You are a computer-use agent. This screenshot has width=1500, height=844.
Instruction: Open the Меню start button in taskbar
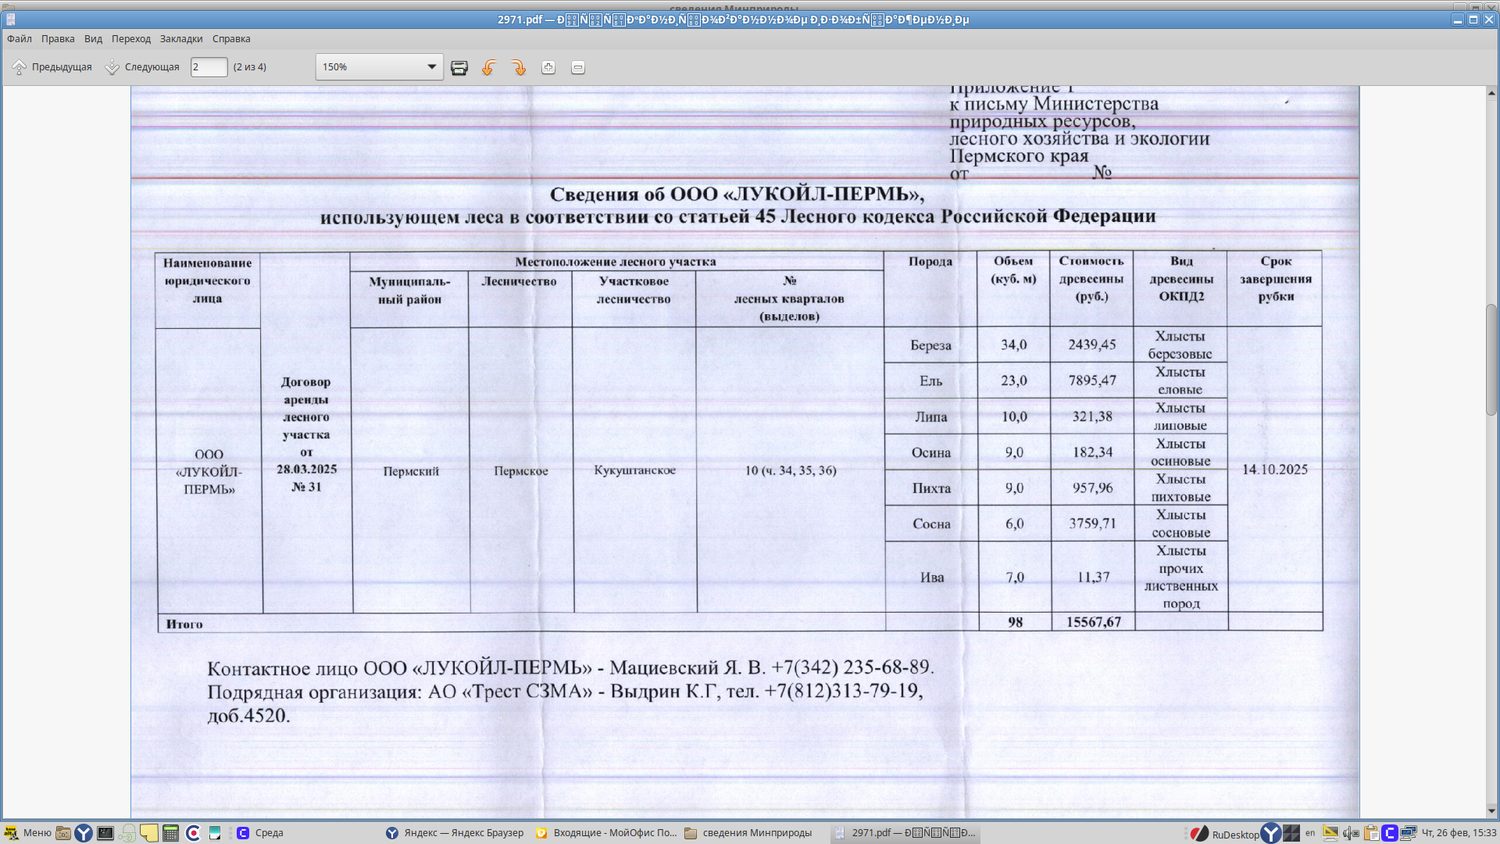pyautogui.click(x=27, y=833)
